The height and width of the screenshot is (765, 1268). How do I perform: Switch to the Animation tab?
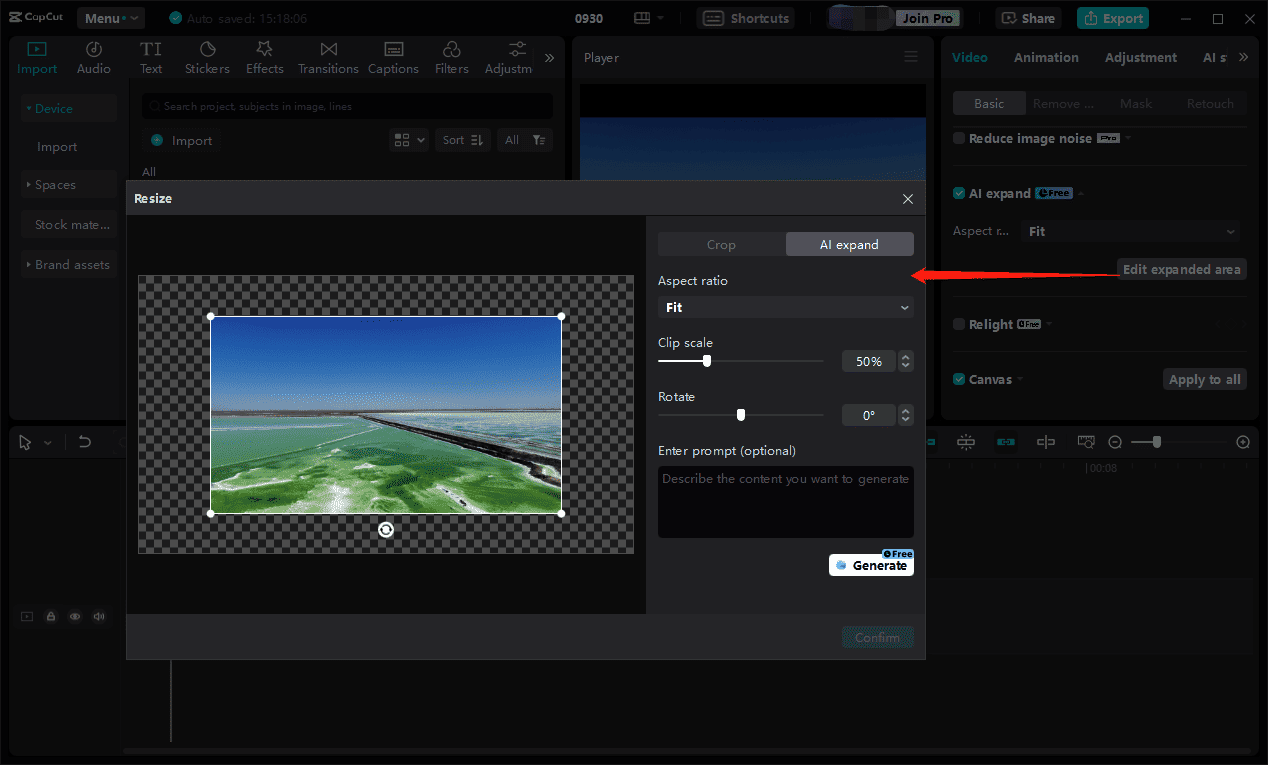[1046, 58]
